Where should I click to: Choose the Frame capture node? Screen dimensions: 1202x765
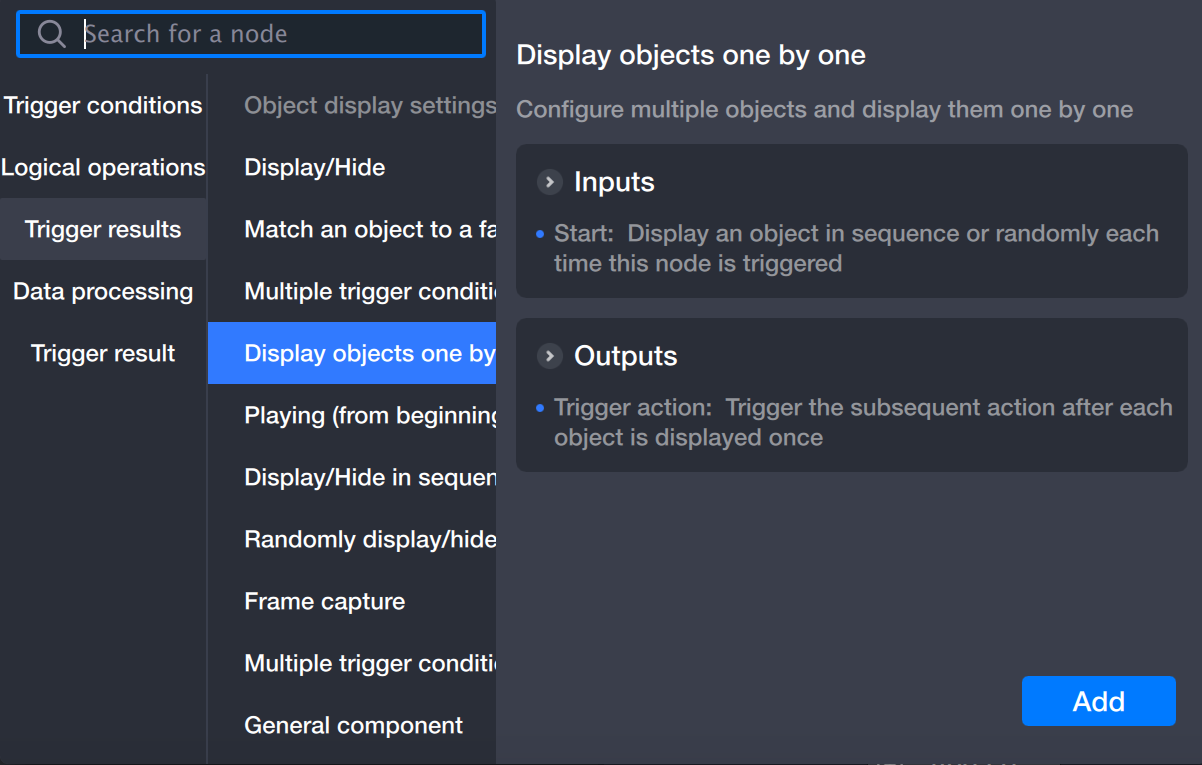point(325,601)
